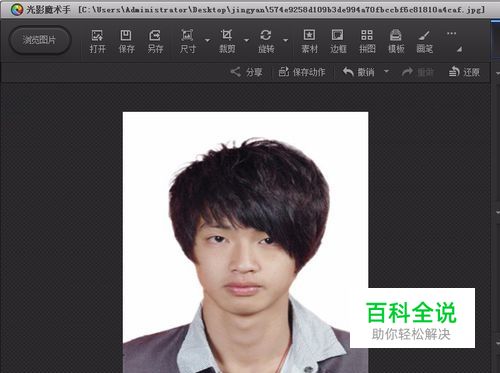The width and height of the screenshot is (500, 373).
Task: Click 保存动作 save action button
Action: 302,72
